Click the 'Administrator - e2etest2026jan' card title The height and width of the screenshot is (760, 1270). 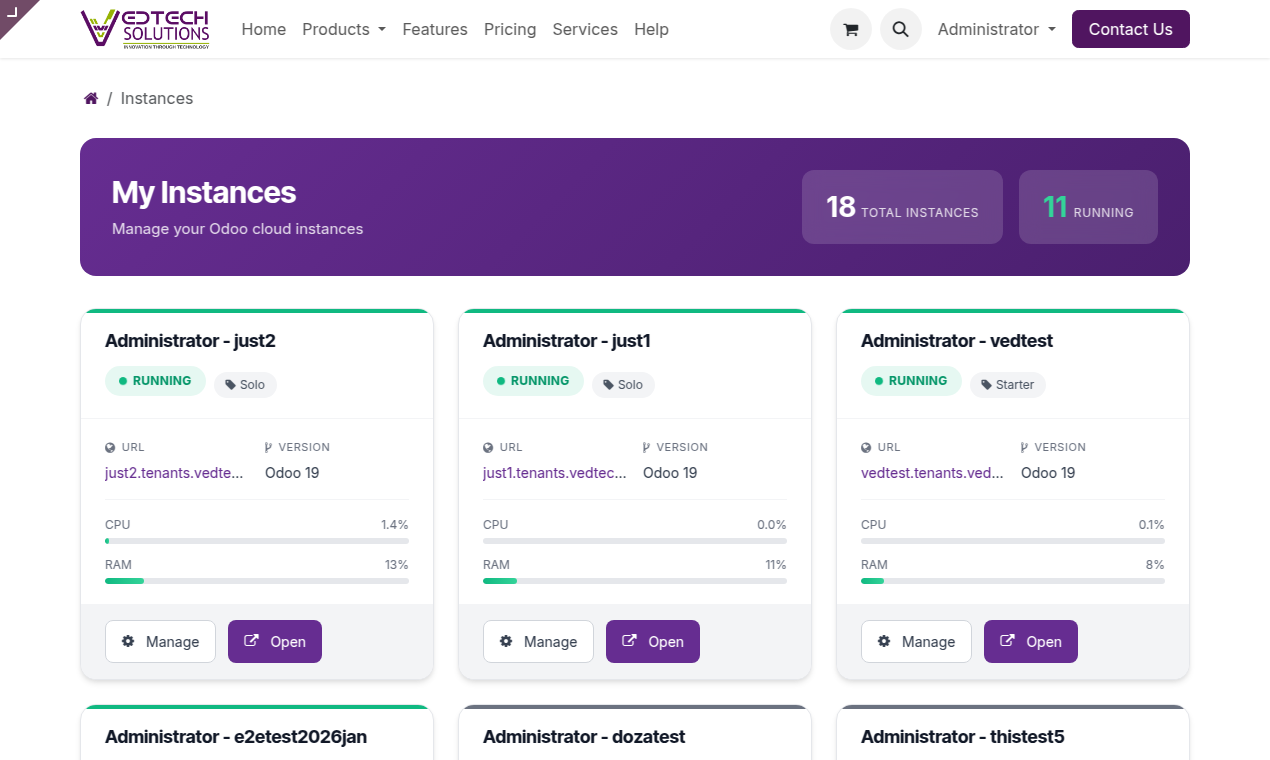tap(236, 737)
